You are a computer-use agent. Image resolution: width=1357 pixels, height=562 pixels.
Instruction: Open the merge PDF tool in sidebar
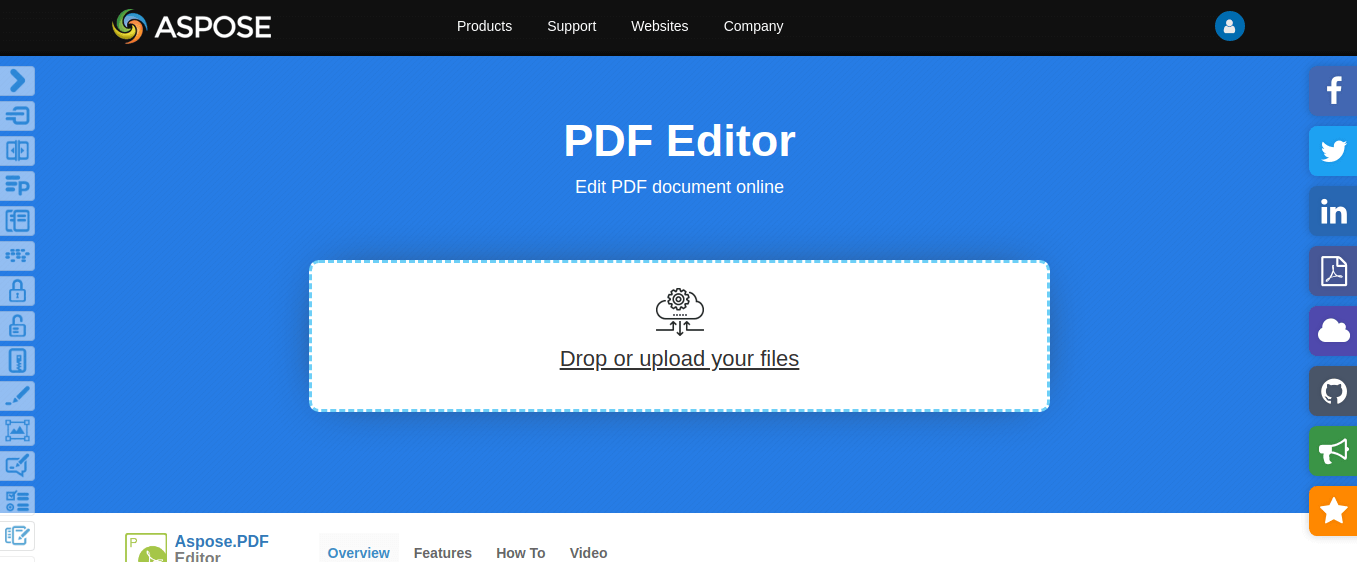(17, 116)
